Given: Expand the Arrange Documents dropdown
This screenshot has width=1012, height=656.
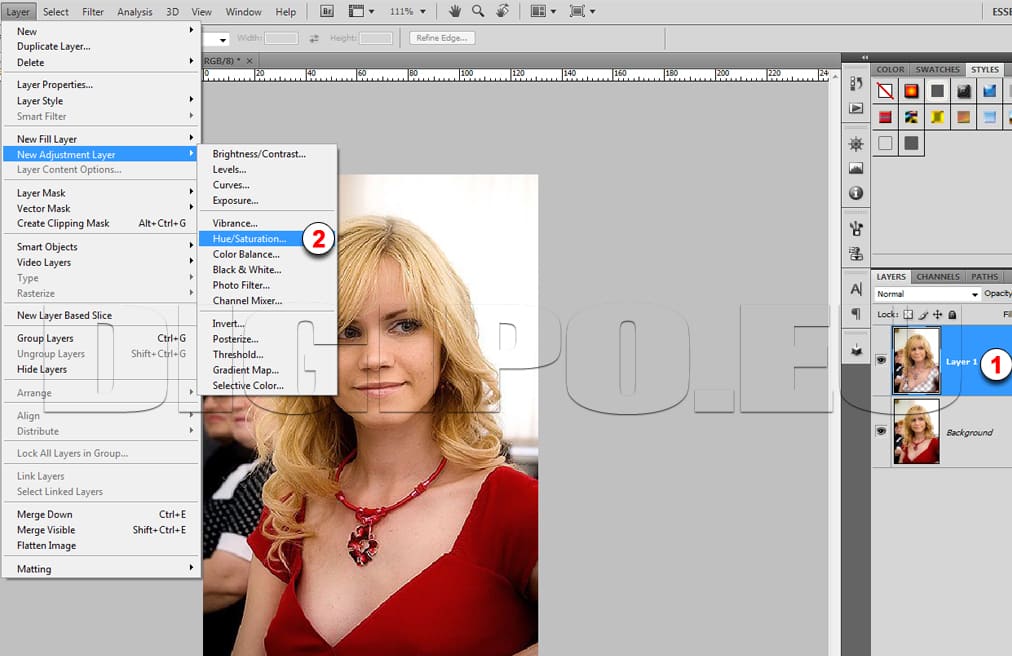Looking at the screenshot, I should (545, 11).
